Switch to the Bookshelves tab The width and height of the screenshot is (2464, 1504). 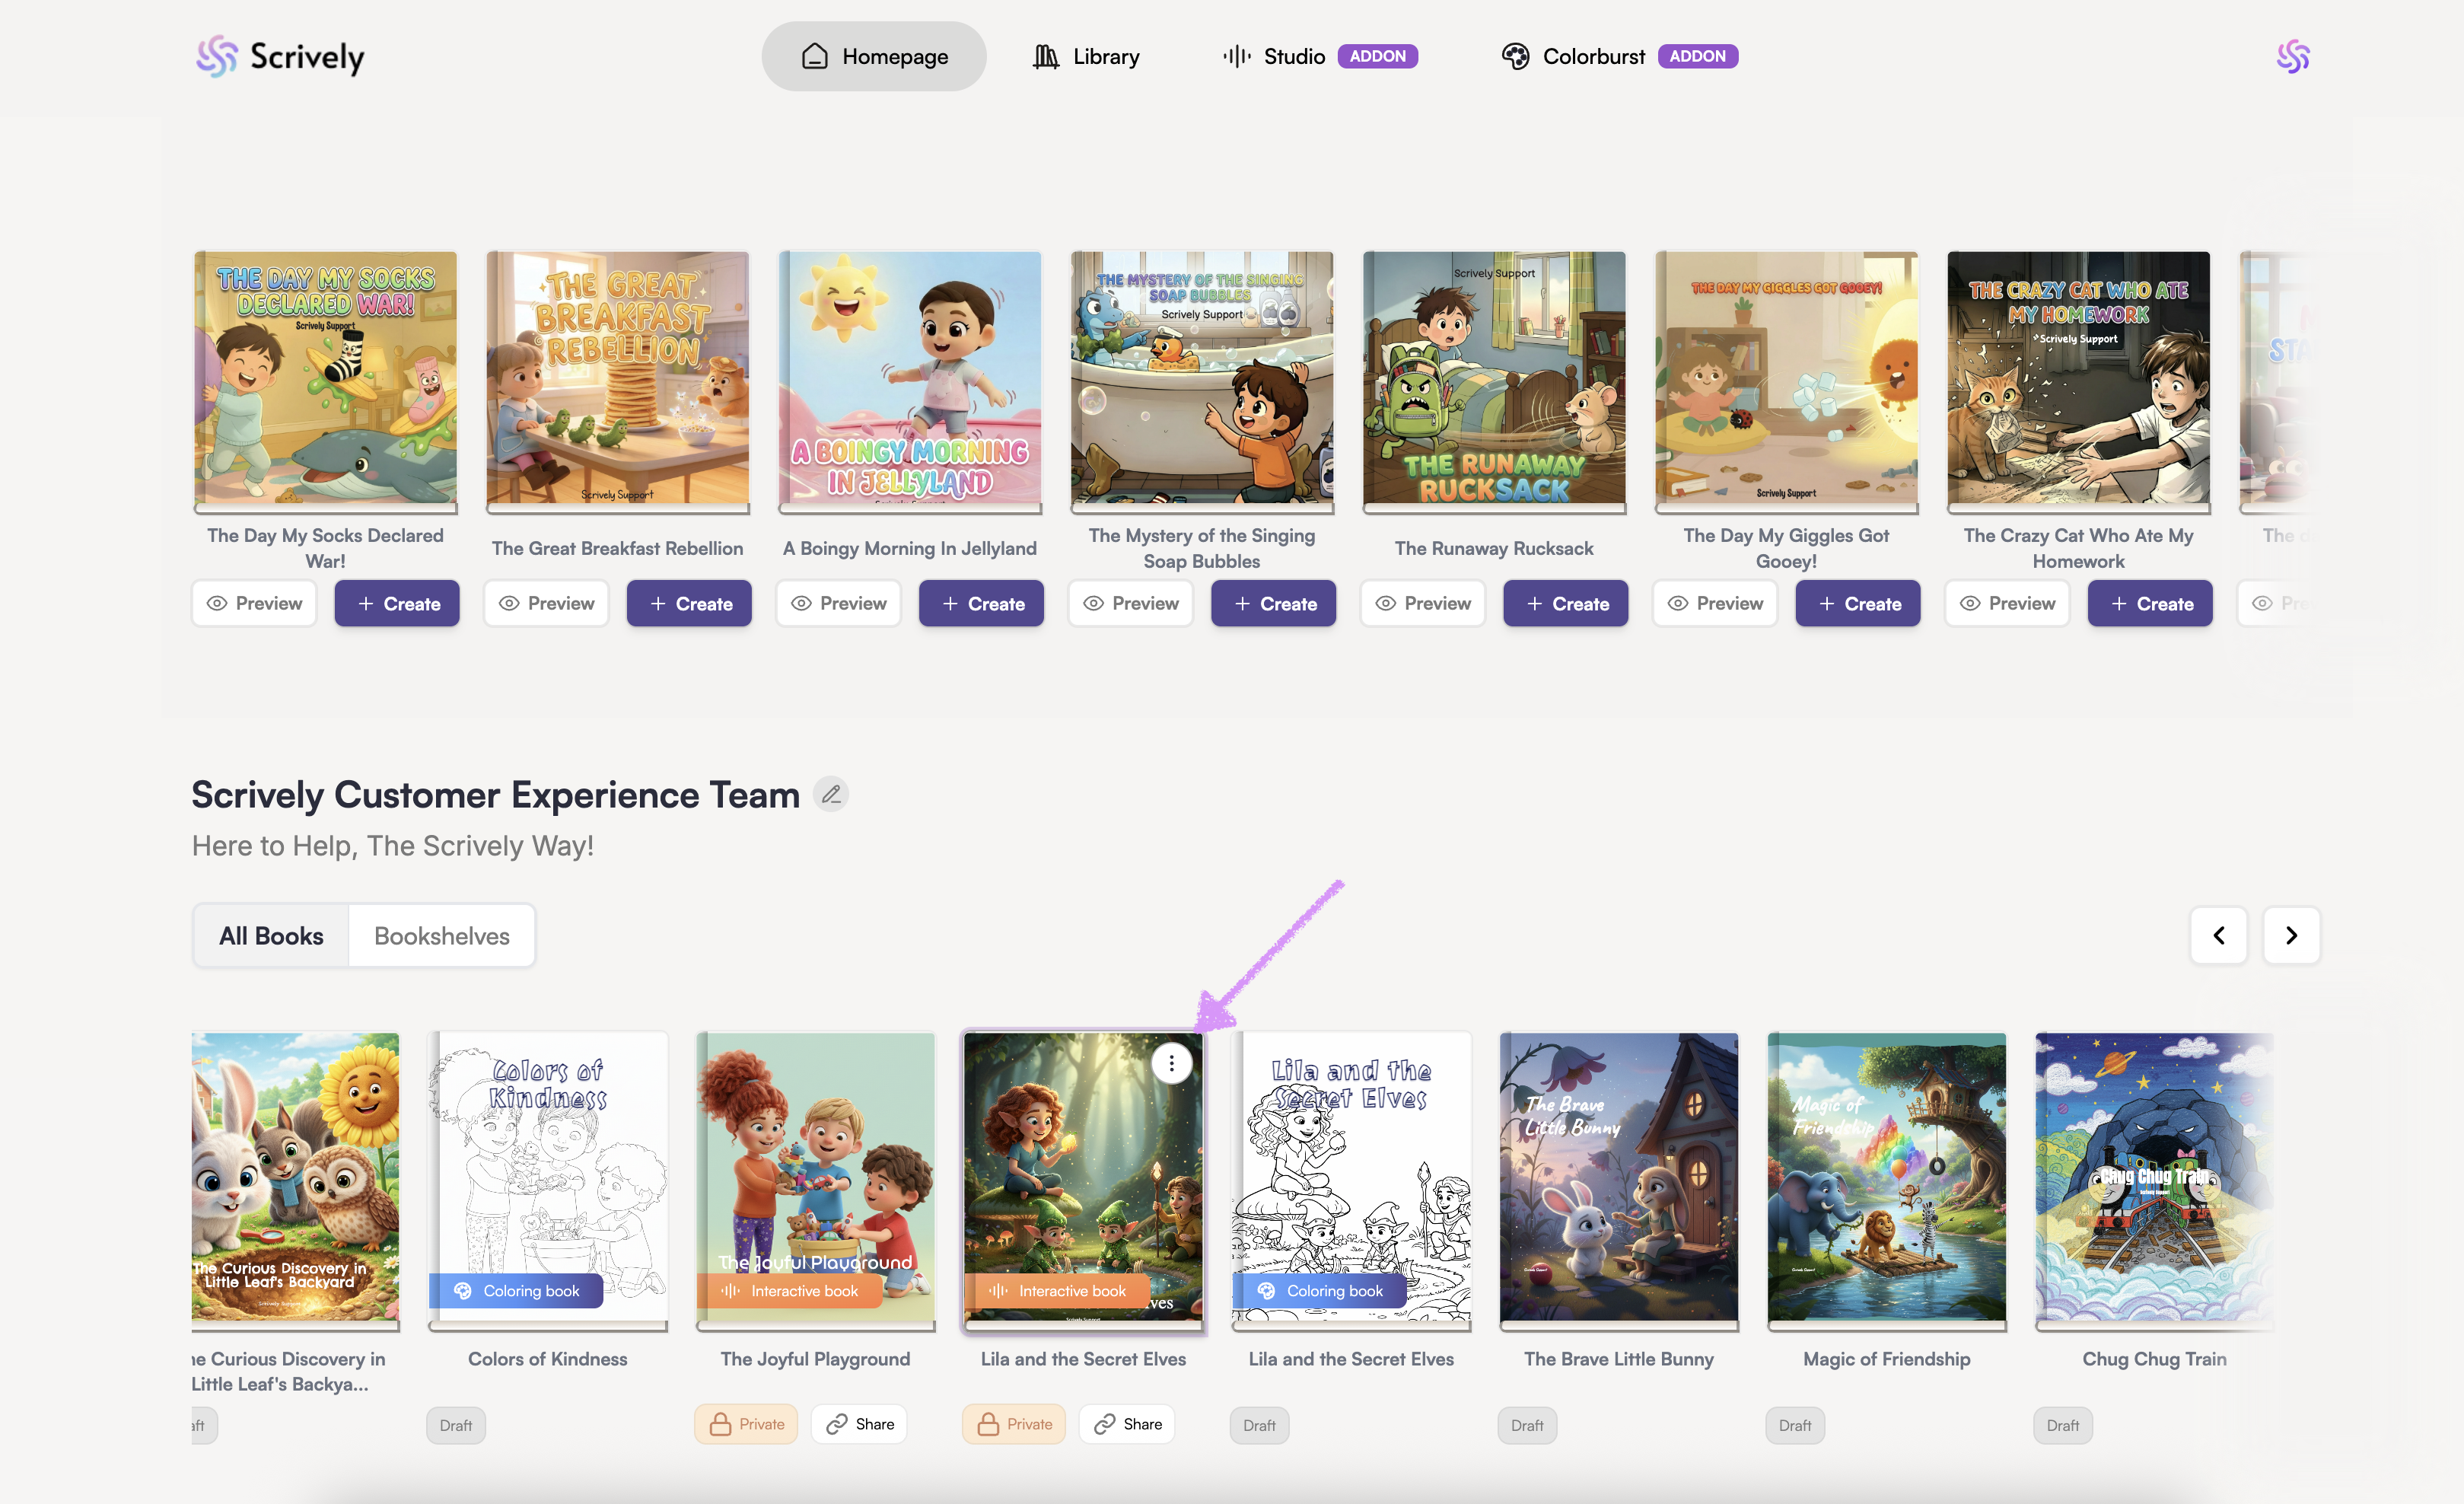pos(441,936)
